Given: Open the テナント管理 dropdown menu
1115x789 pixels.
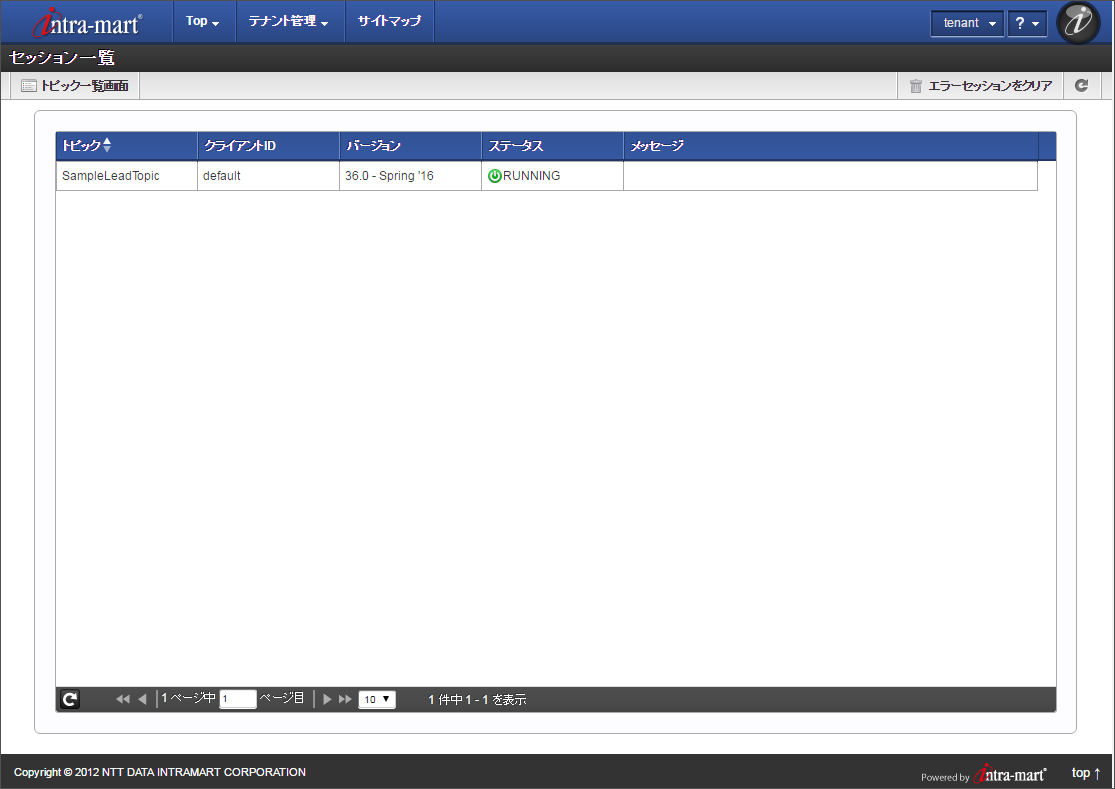Looking at the screenshot, I should click(x=289, y=21).
